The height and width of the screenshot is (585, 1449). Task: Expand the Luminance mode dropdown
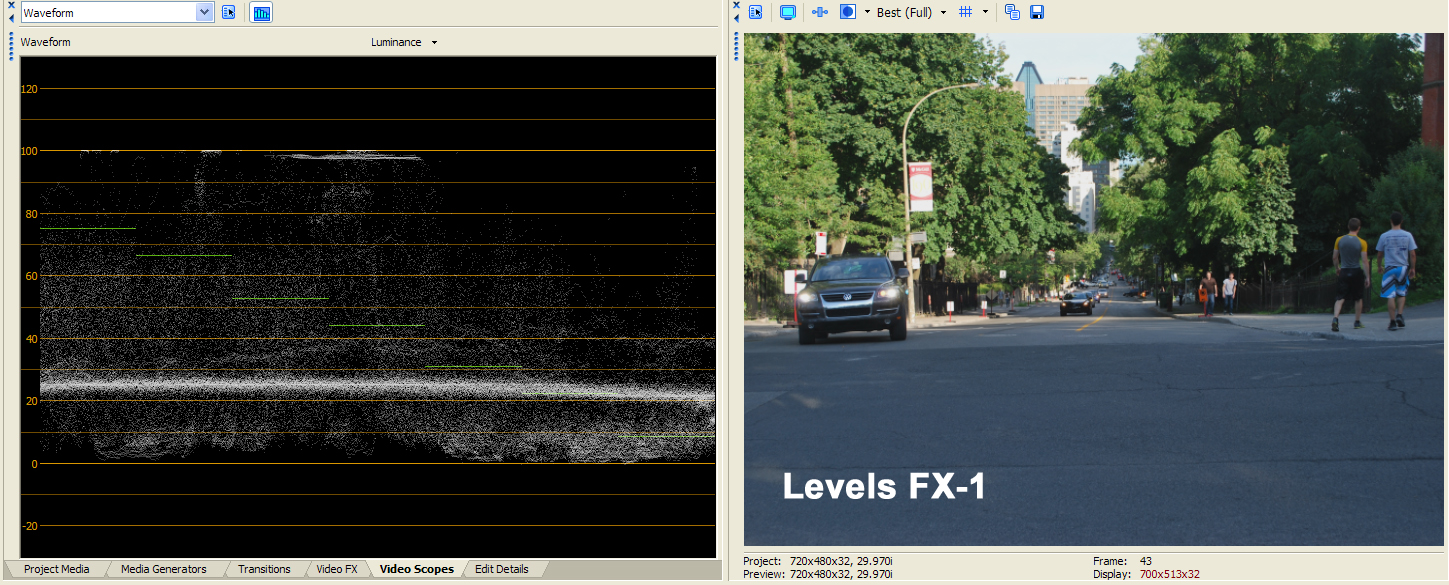point(434,42)
